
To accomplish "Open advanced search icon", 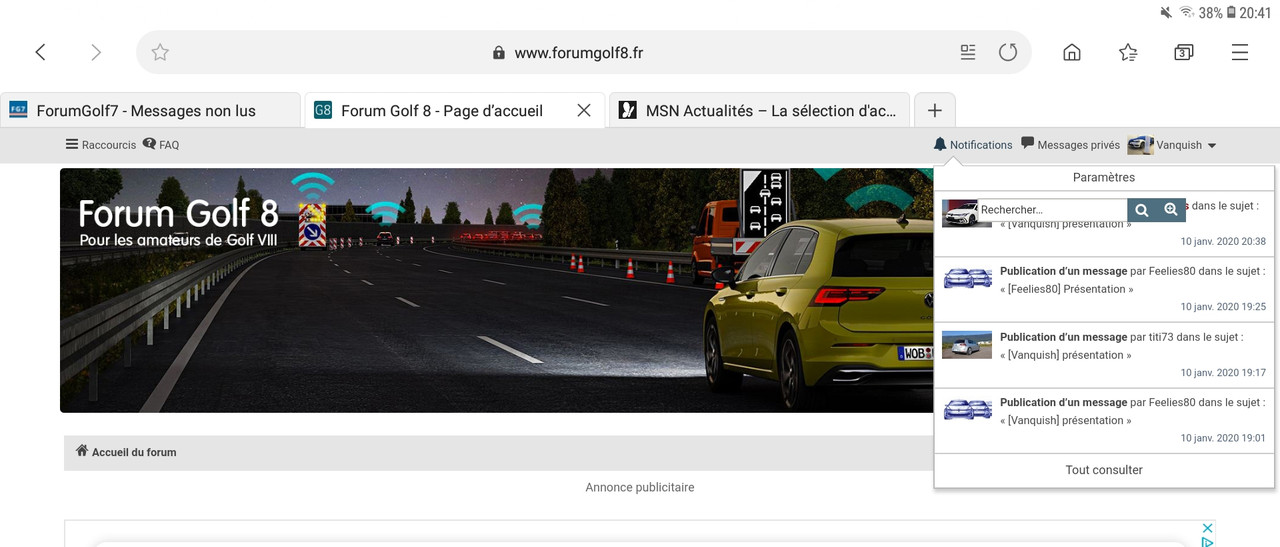I will pyautogui.click(x=1171, y=210).
